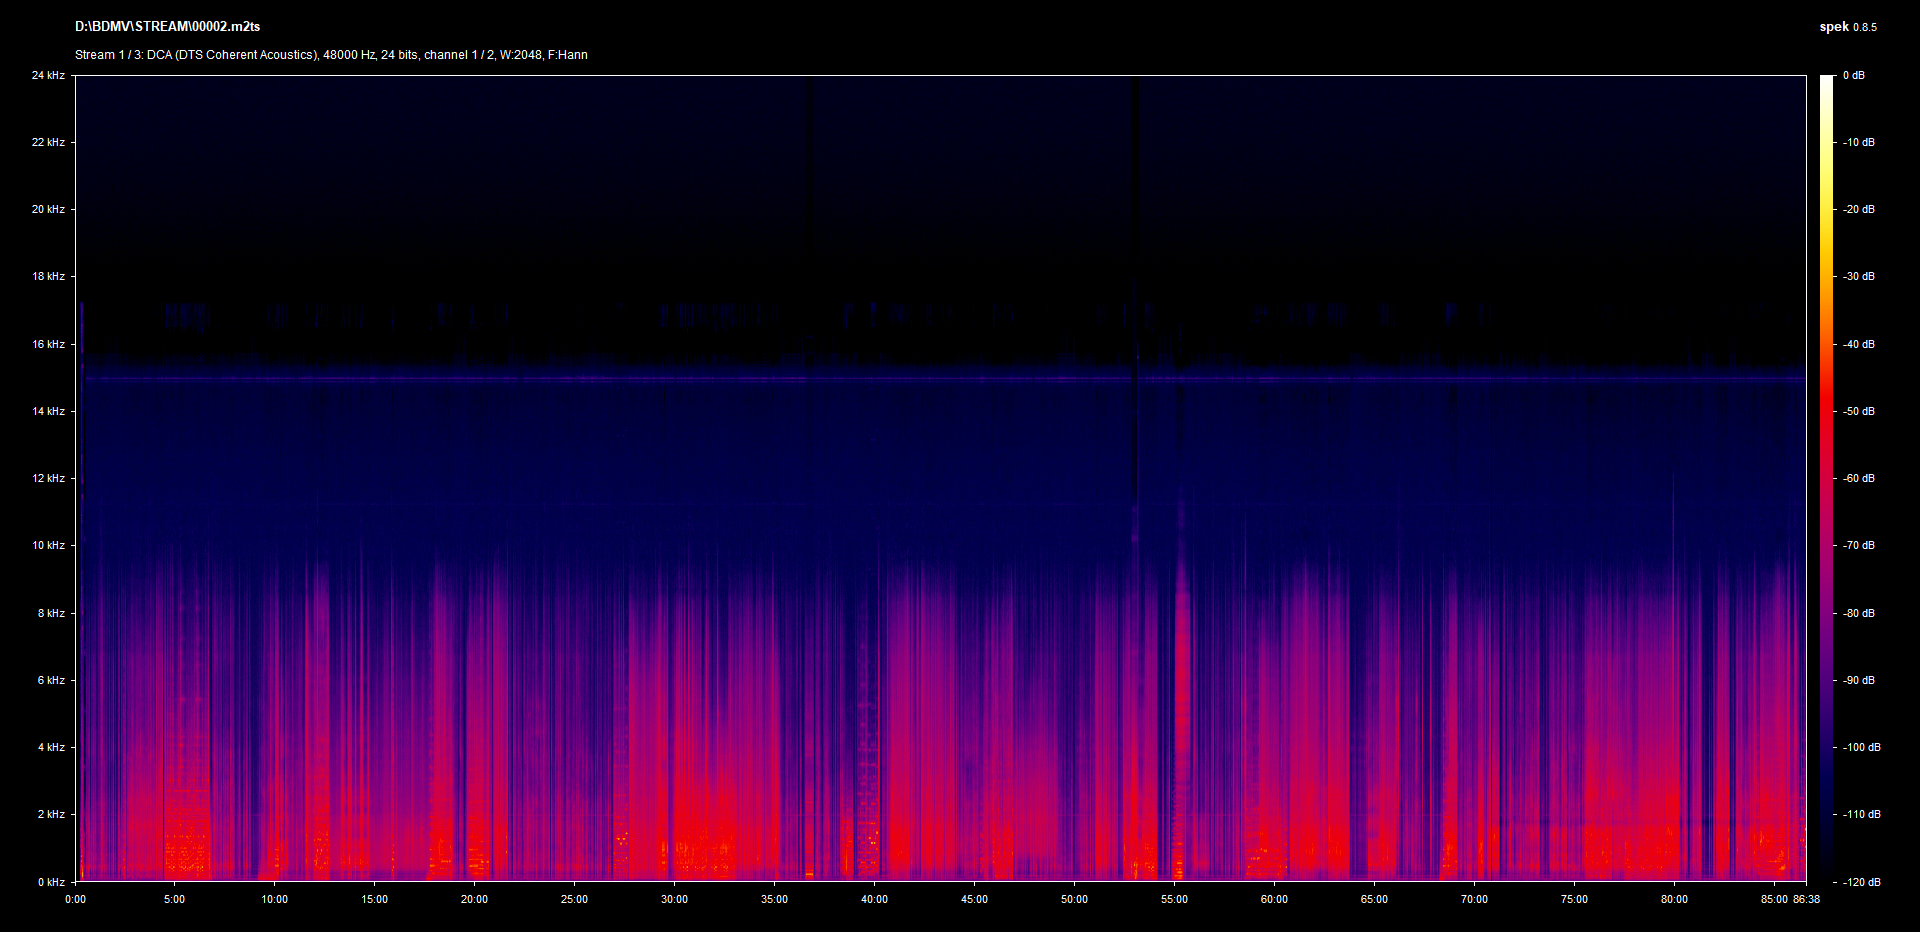Click the DTS stream info text line
Screen dimensions: 1920x932
(331, 55)
